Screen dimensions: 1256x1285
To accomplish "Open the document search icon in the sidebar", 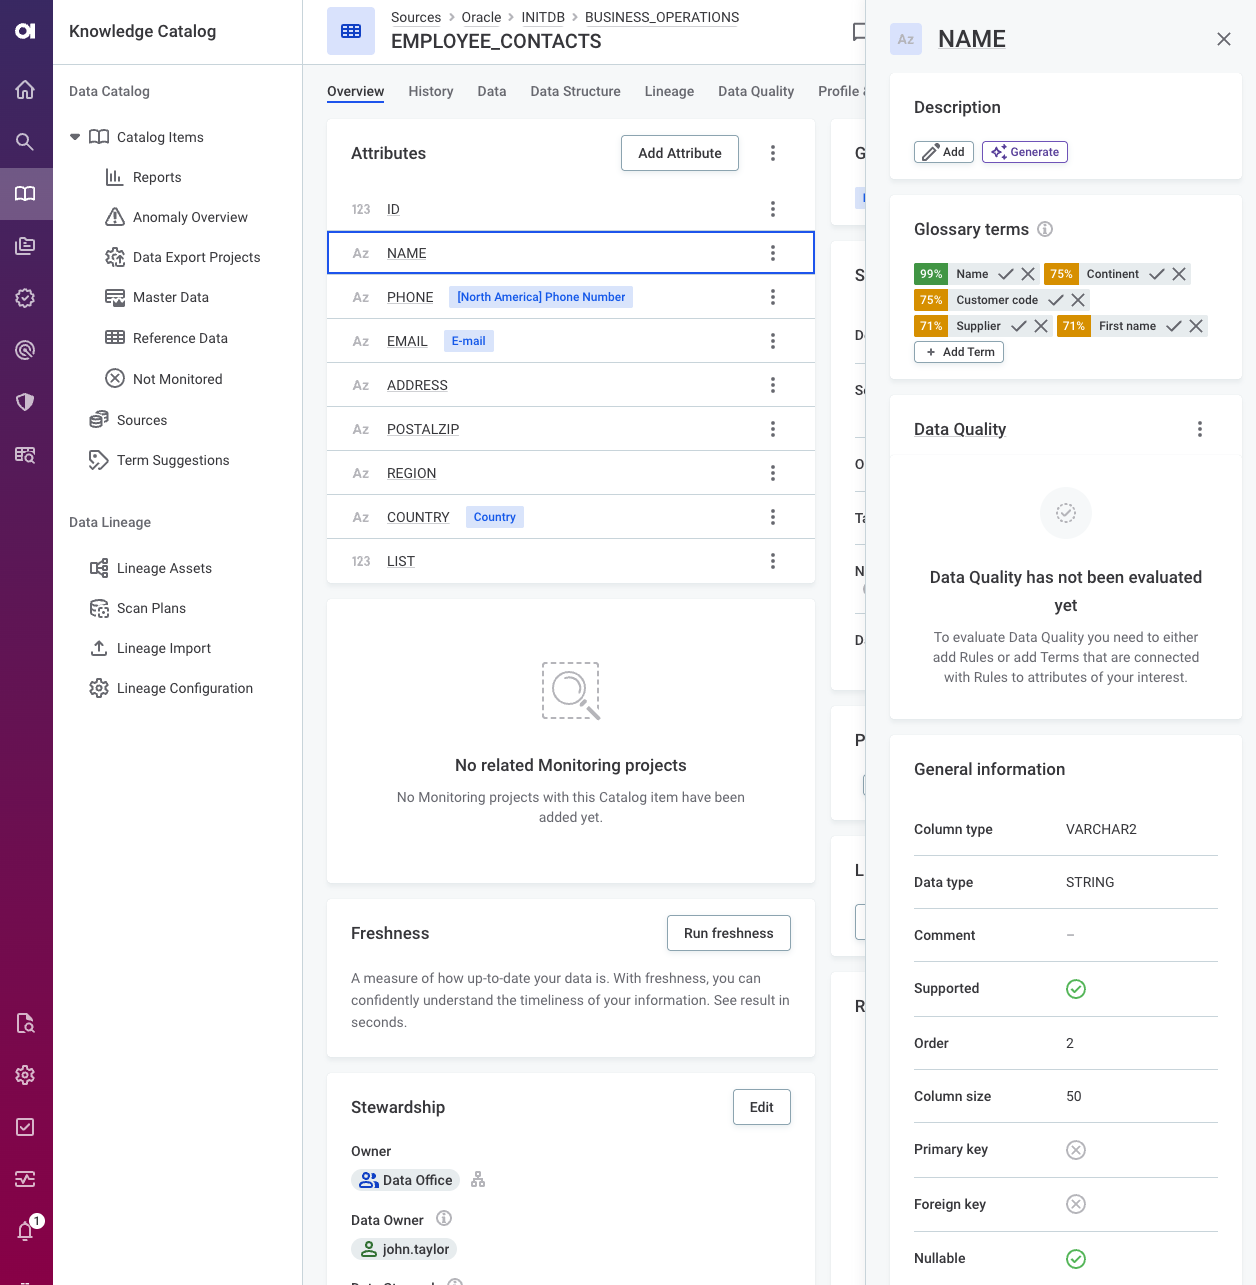I will pos(26,1023).
